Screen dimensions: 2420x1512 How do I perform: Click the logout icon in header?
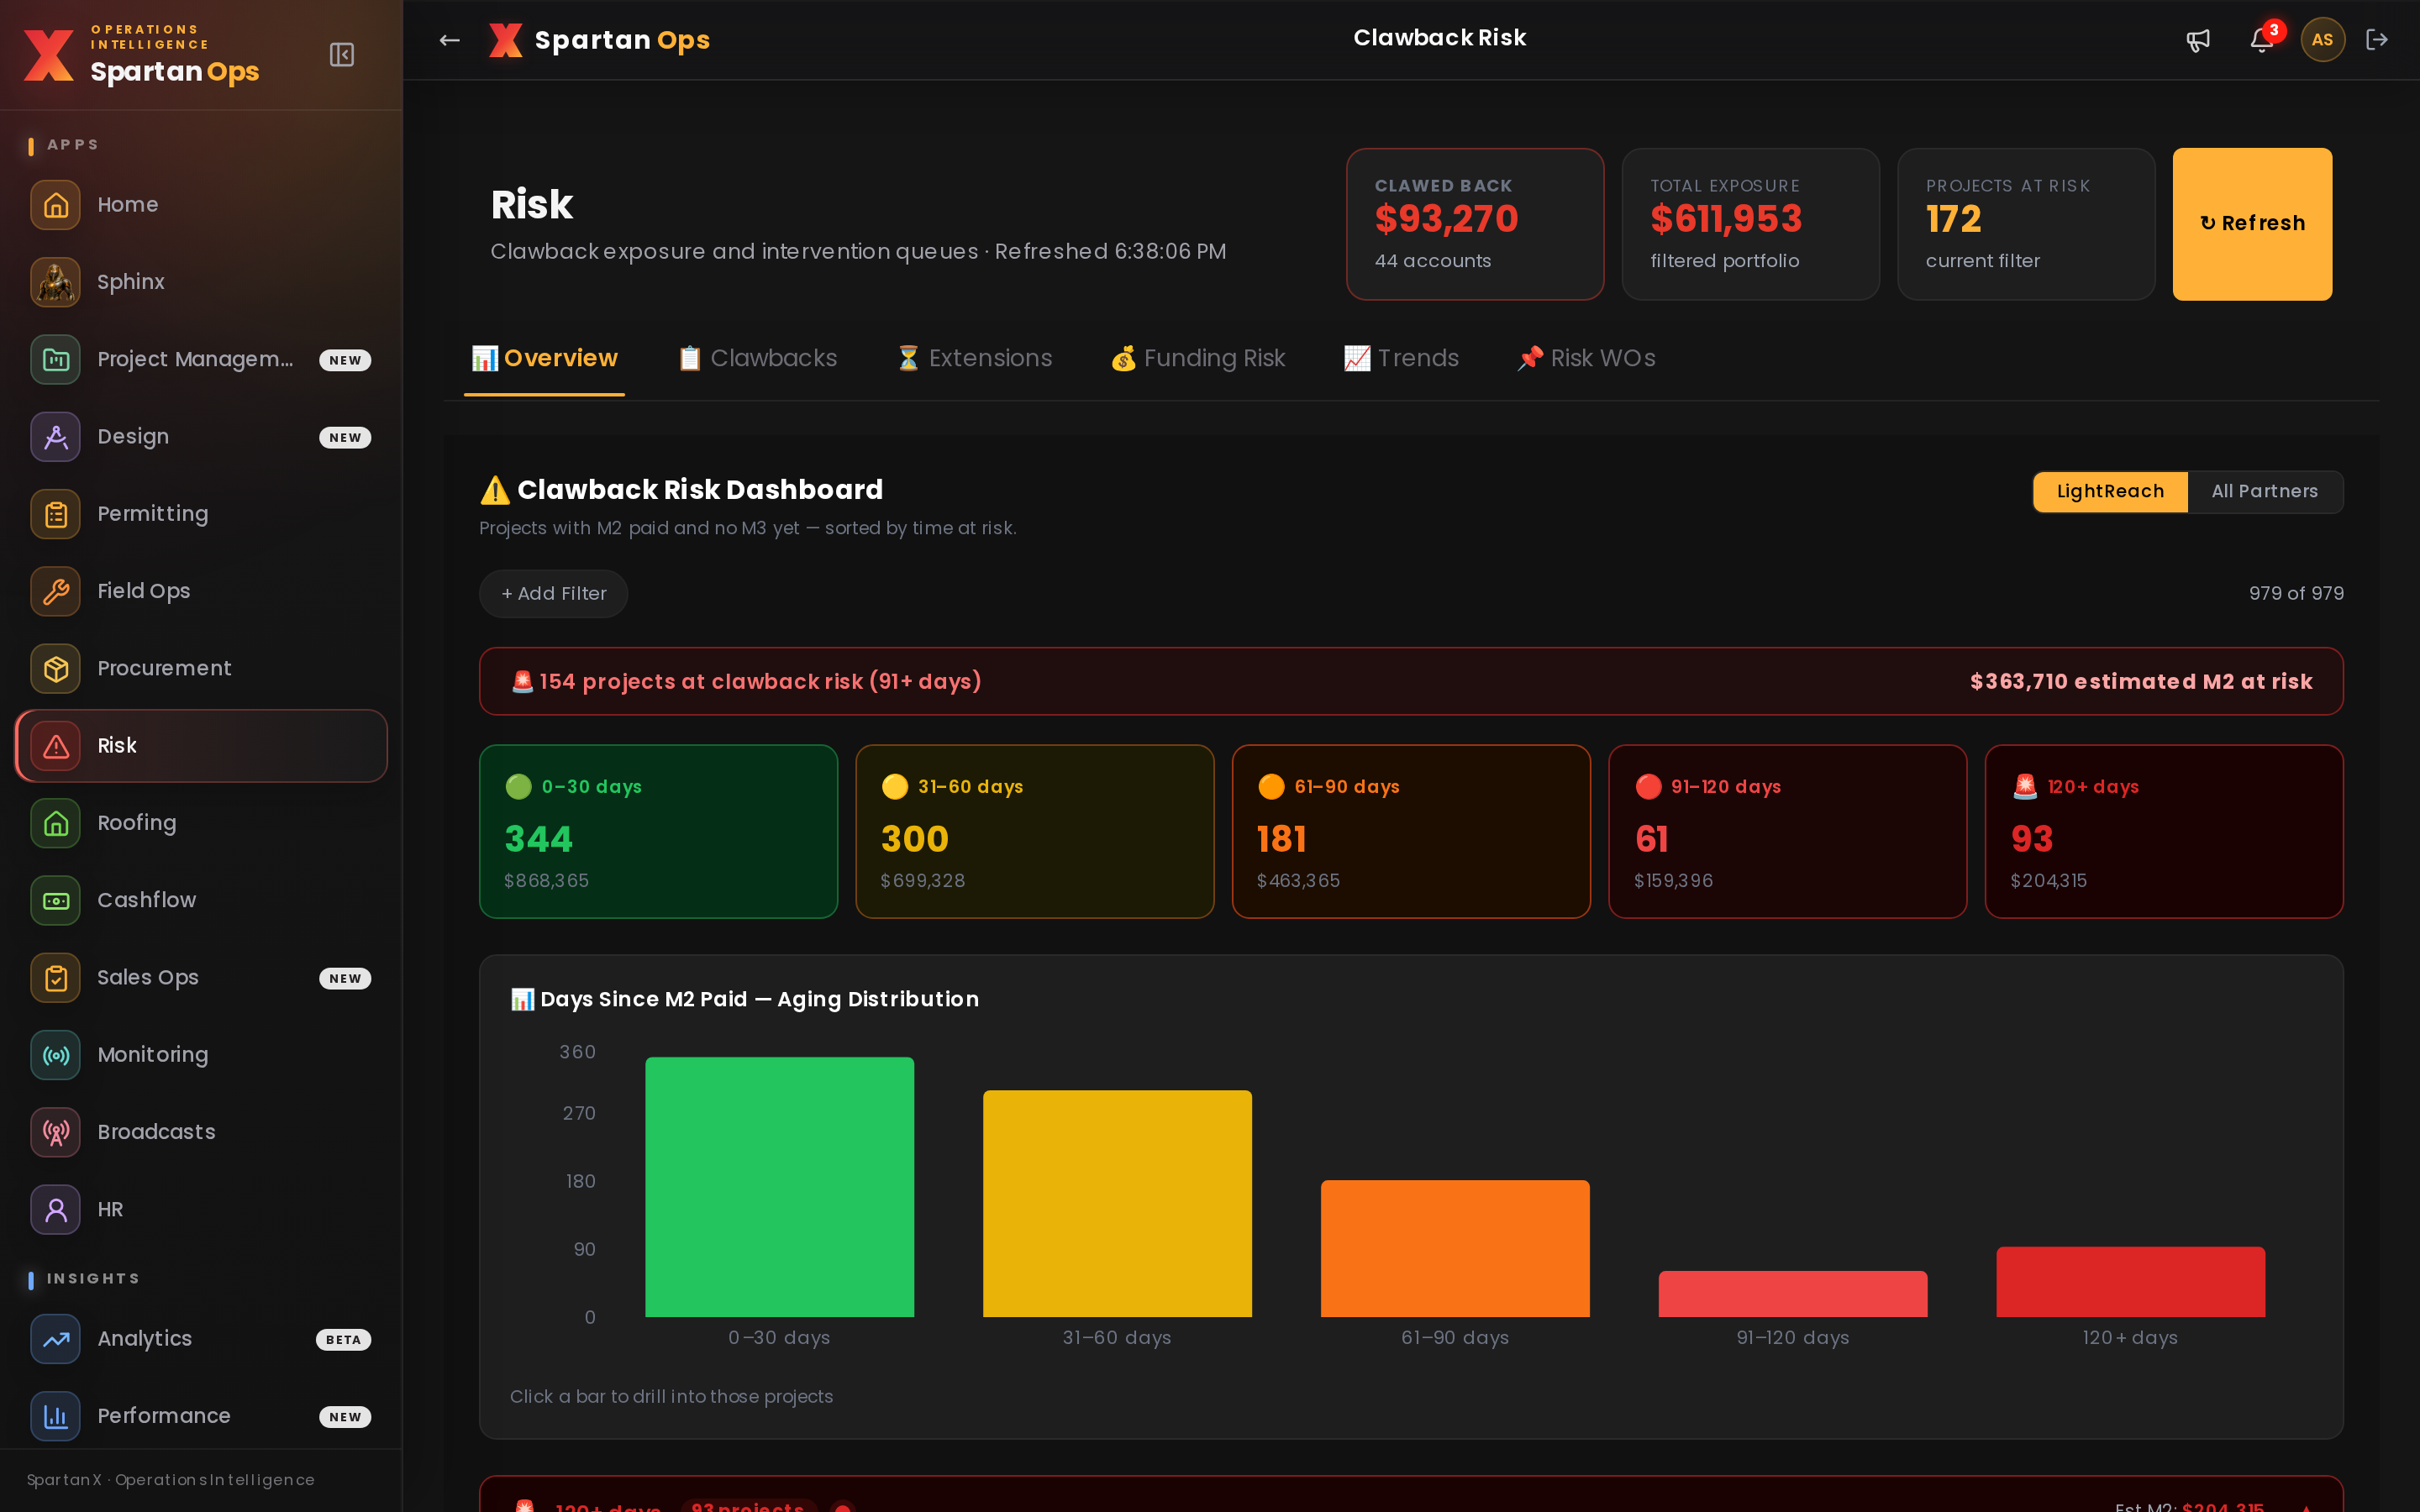2377,40
